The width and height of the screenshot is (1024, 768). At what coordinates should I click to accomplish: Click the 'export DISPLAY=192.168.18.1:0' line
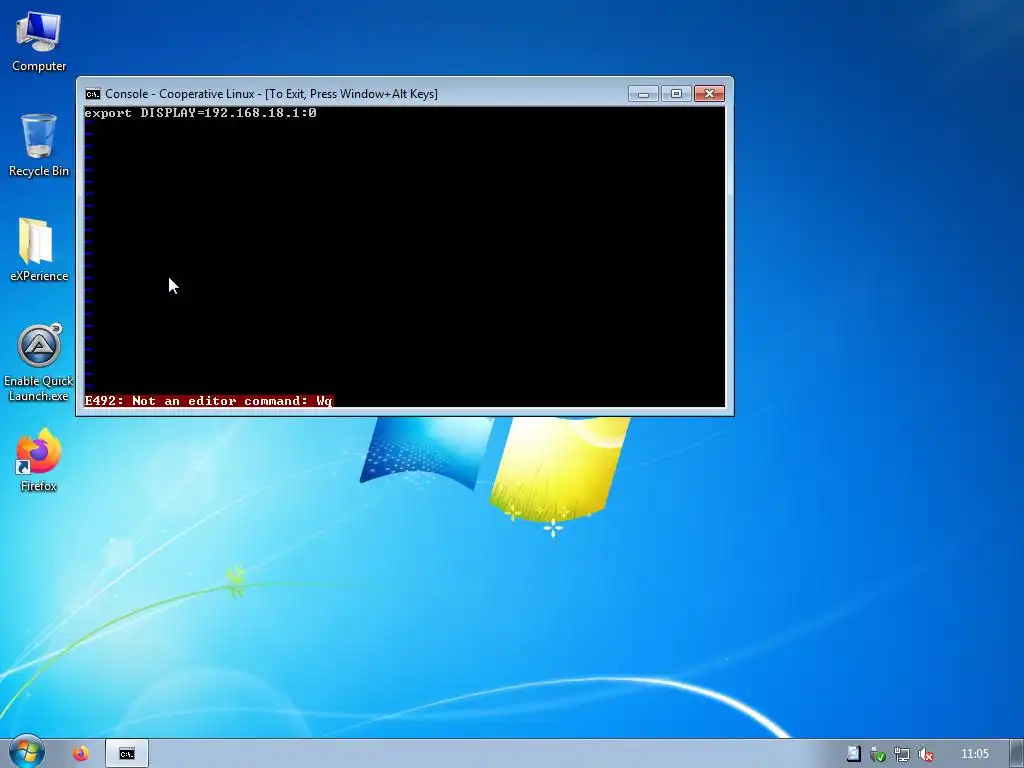tap(200, 113)
